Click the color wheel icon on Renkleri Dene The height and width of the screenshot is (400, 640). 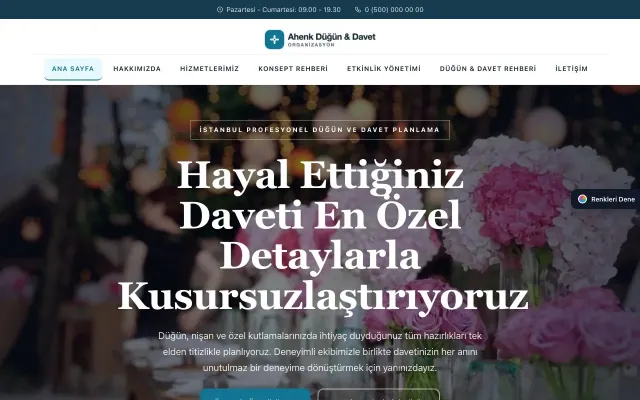click(x=582, y=199)
